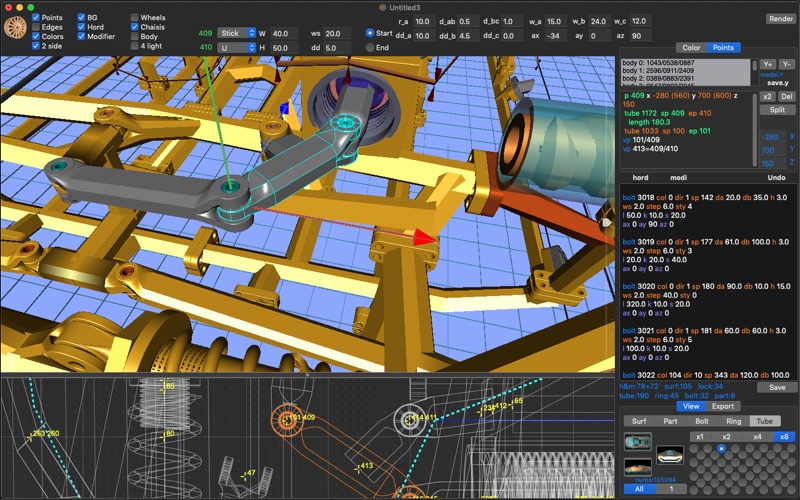Viewport: 800px width, 500px height.
Task: Click the Undo label
Action: click(x=777, y=178)
